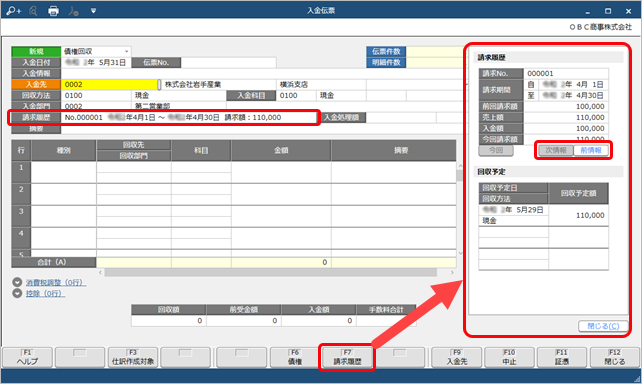Click the F1 ヘルプ function key button
Image resolution: width=642 pixels, height=384 pixels.
coord(27,357)
